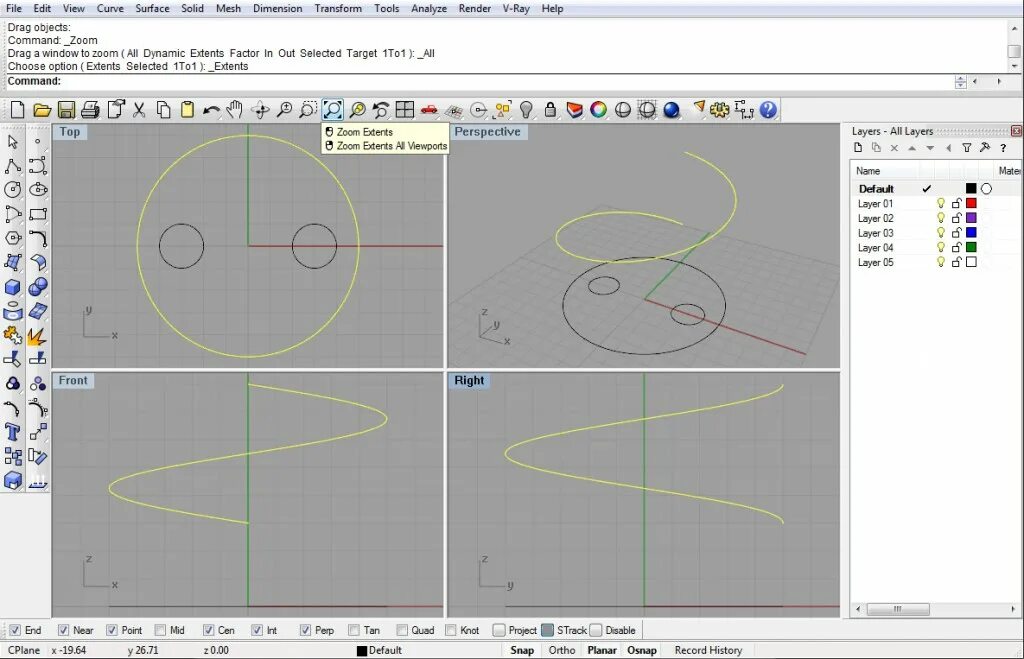
Task: Open the Top viewport title menu
Action: point(70,131)
